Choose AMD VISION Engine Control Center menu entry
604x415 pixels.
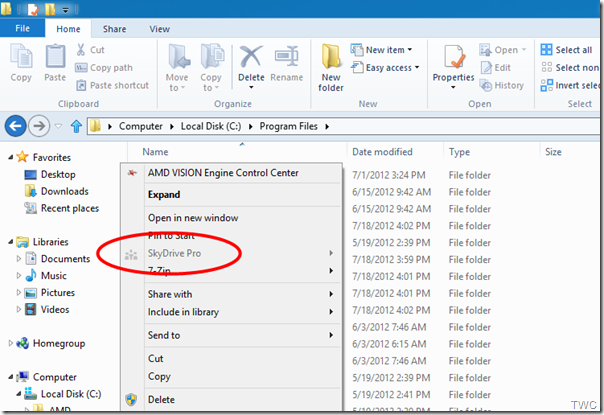coord(231,173)
